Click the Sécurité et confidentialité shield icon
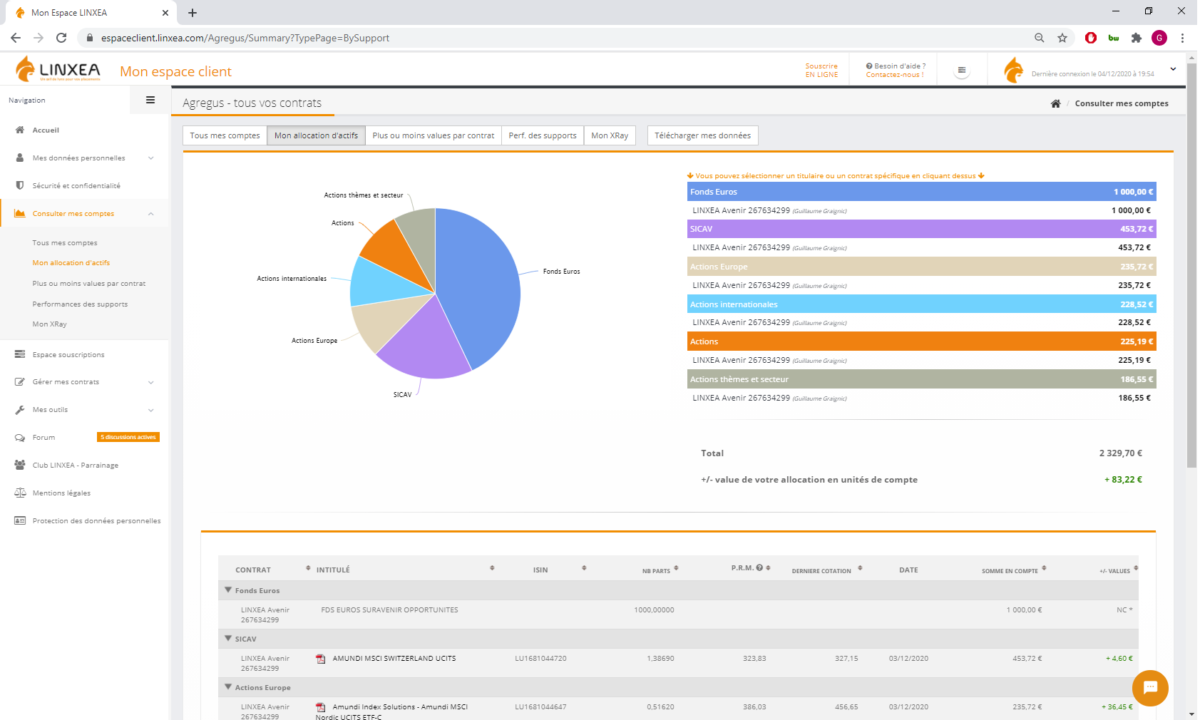Viewport: 1200px width, 720px height. coord(20,185)
